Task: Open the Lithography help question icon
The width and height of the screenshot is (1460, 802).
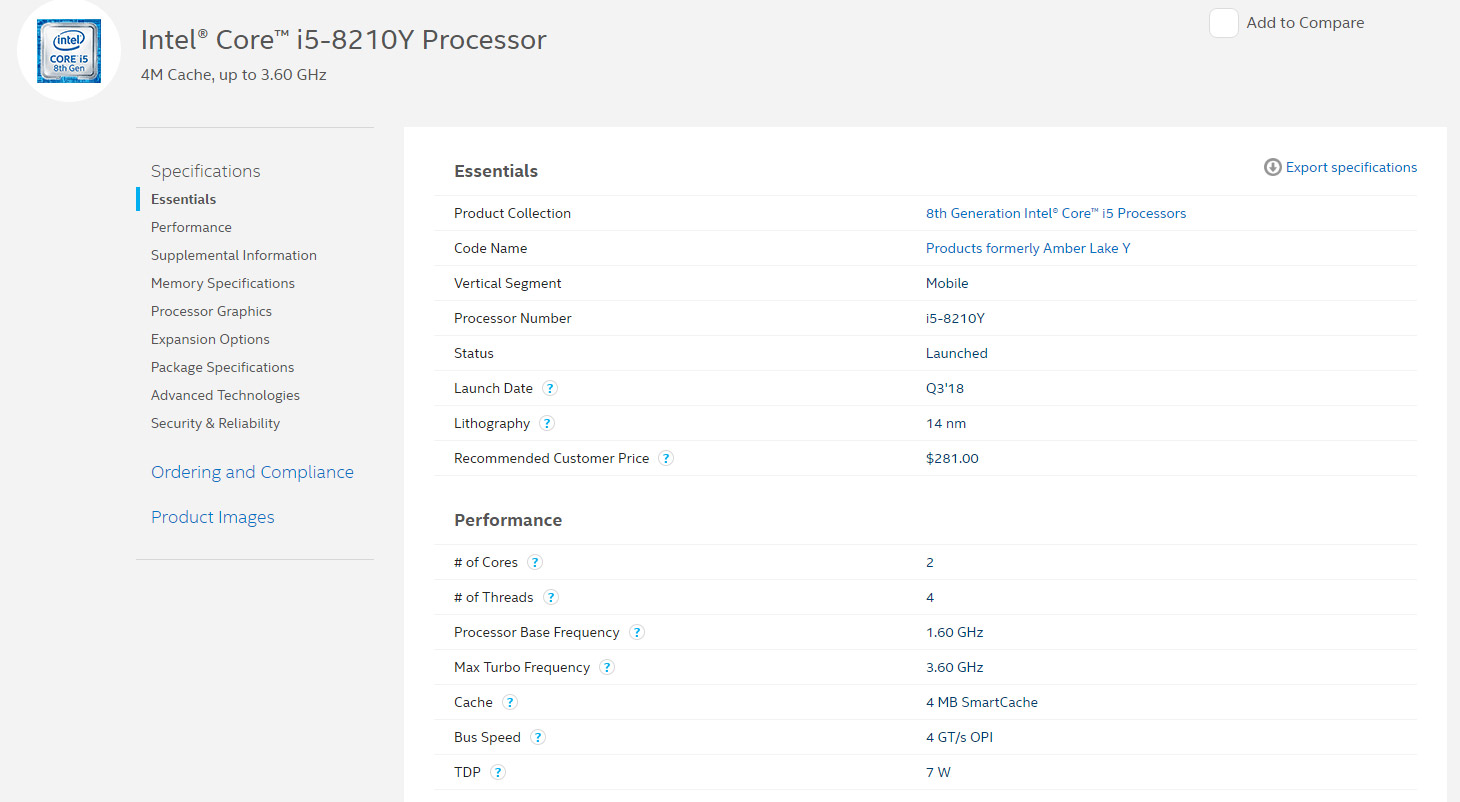Action: click(547, 423)
